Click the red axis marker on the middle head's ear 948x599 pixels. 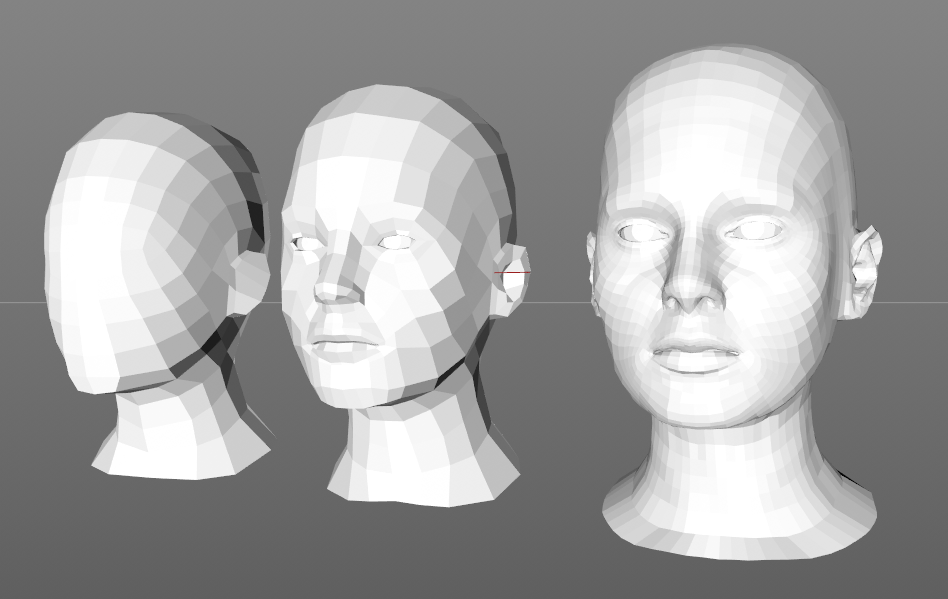(x=512, y=272)
